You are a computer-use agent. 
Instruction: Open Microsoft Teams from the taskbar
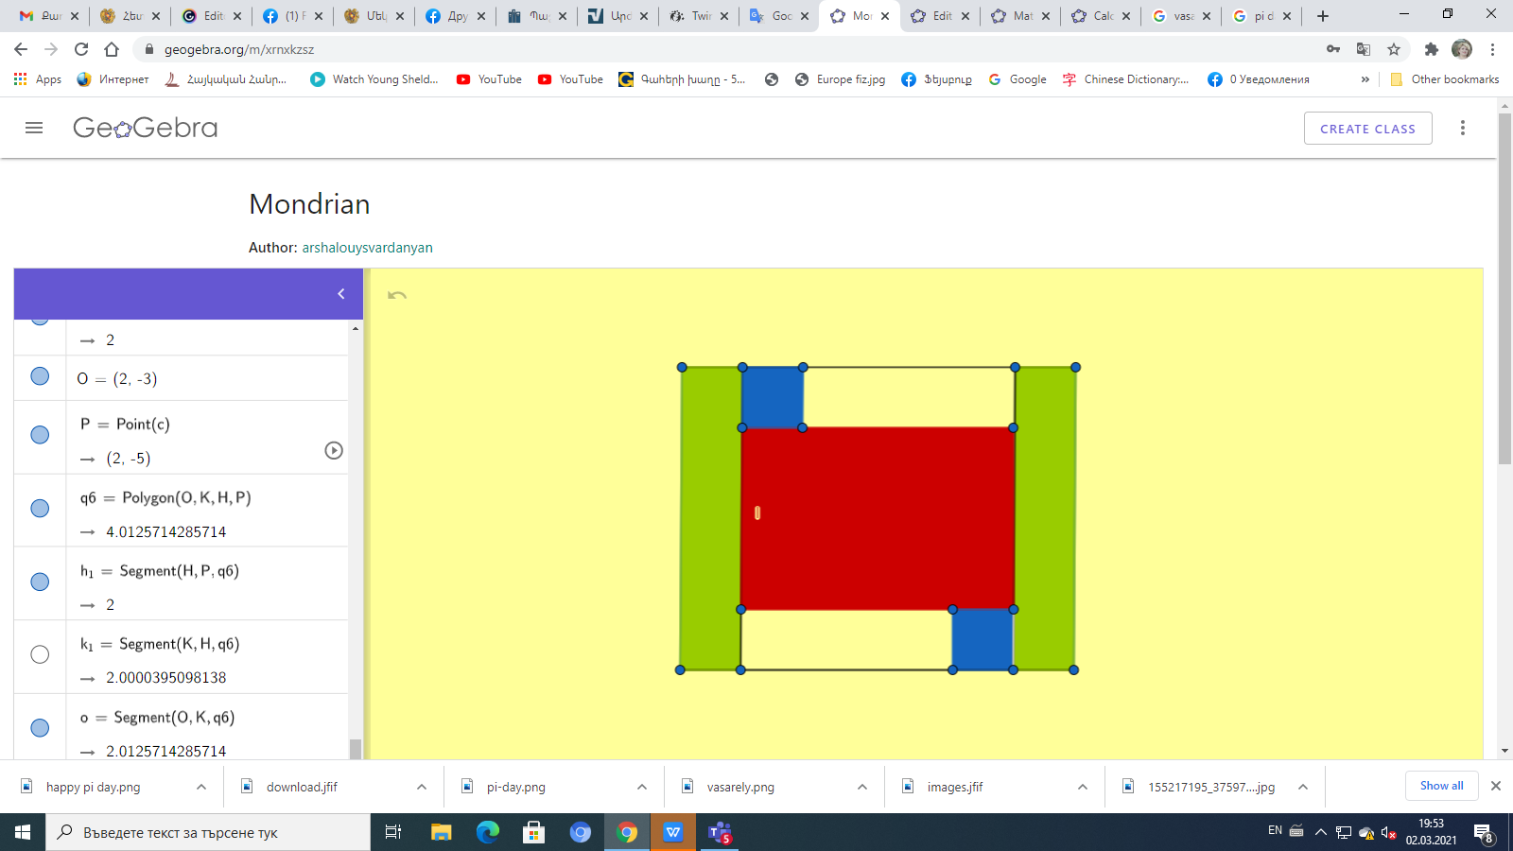pyautogui.click(x=720, y=832)
